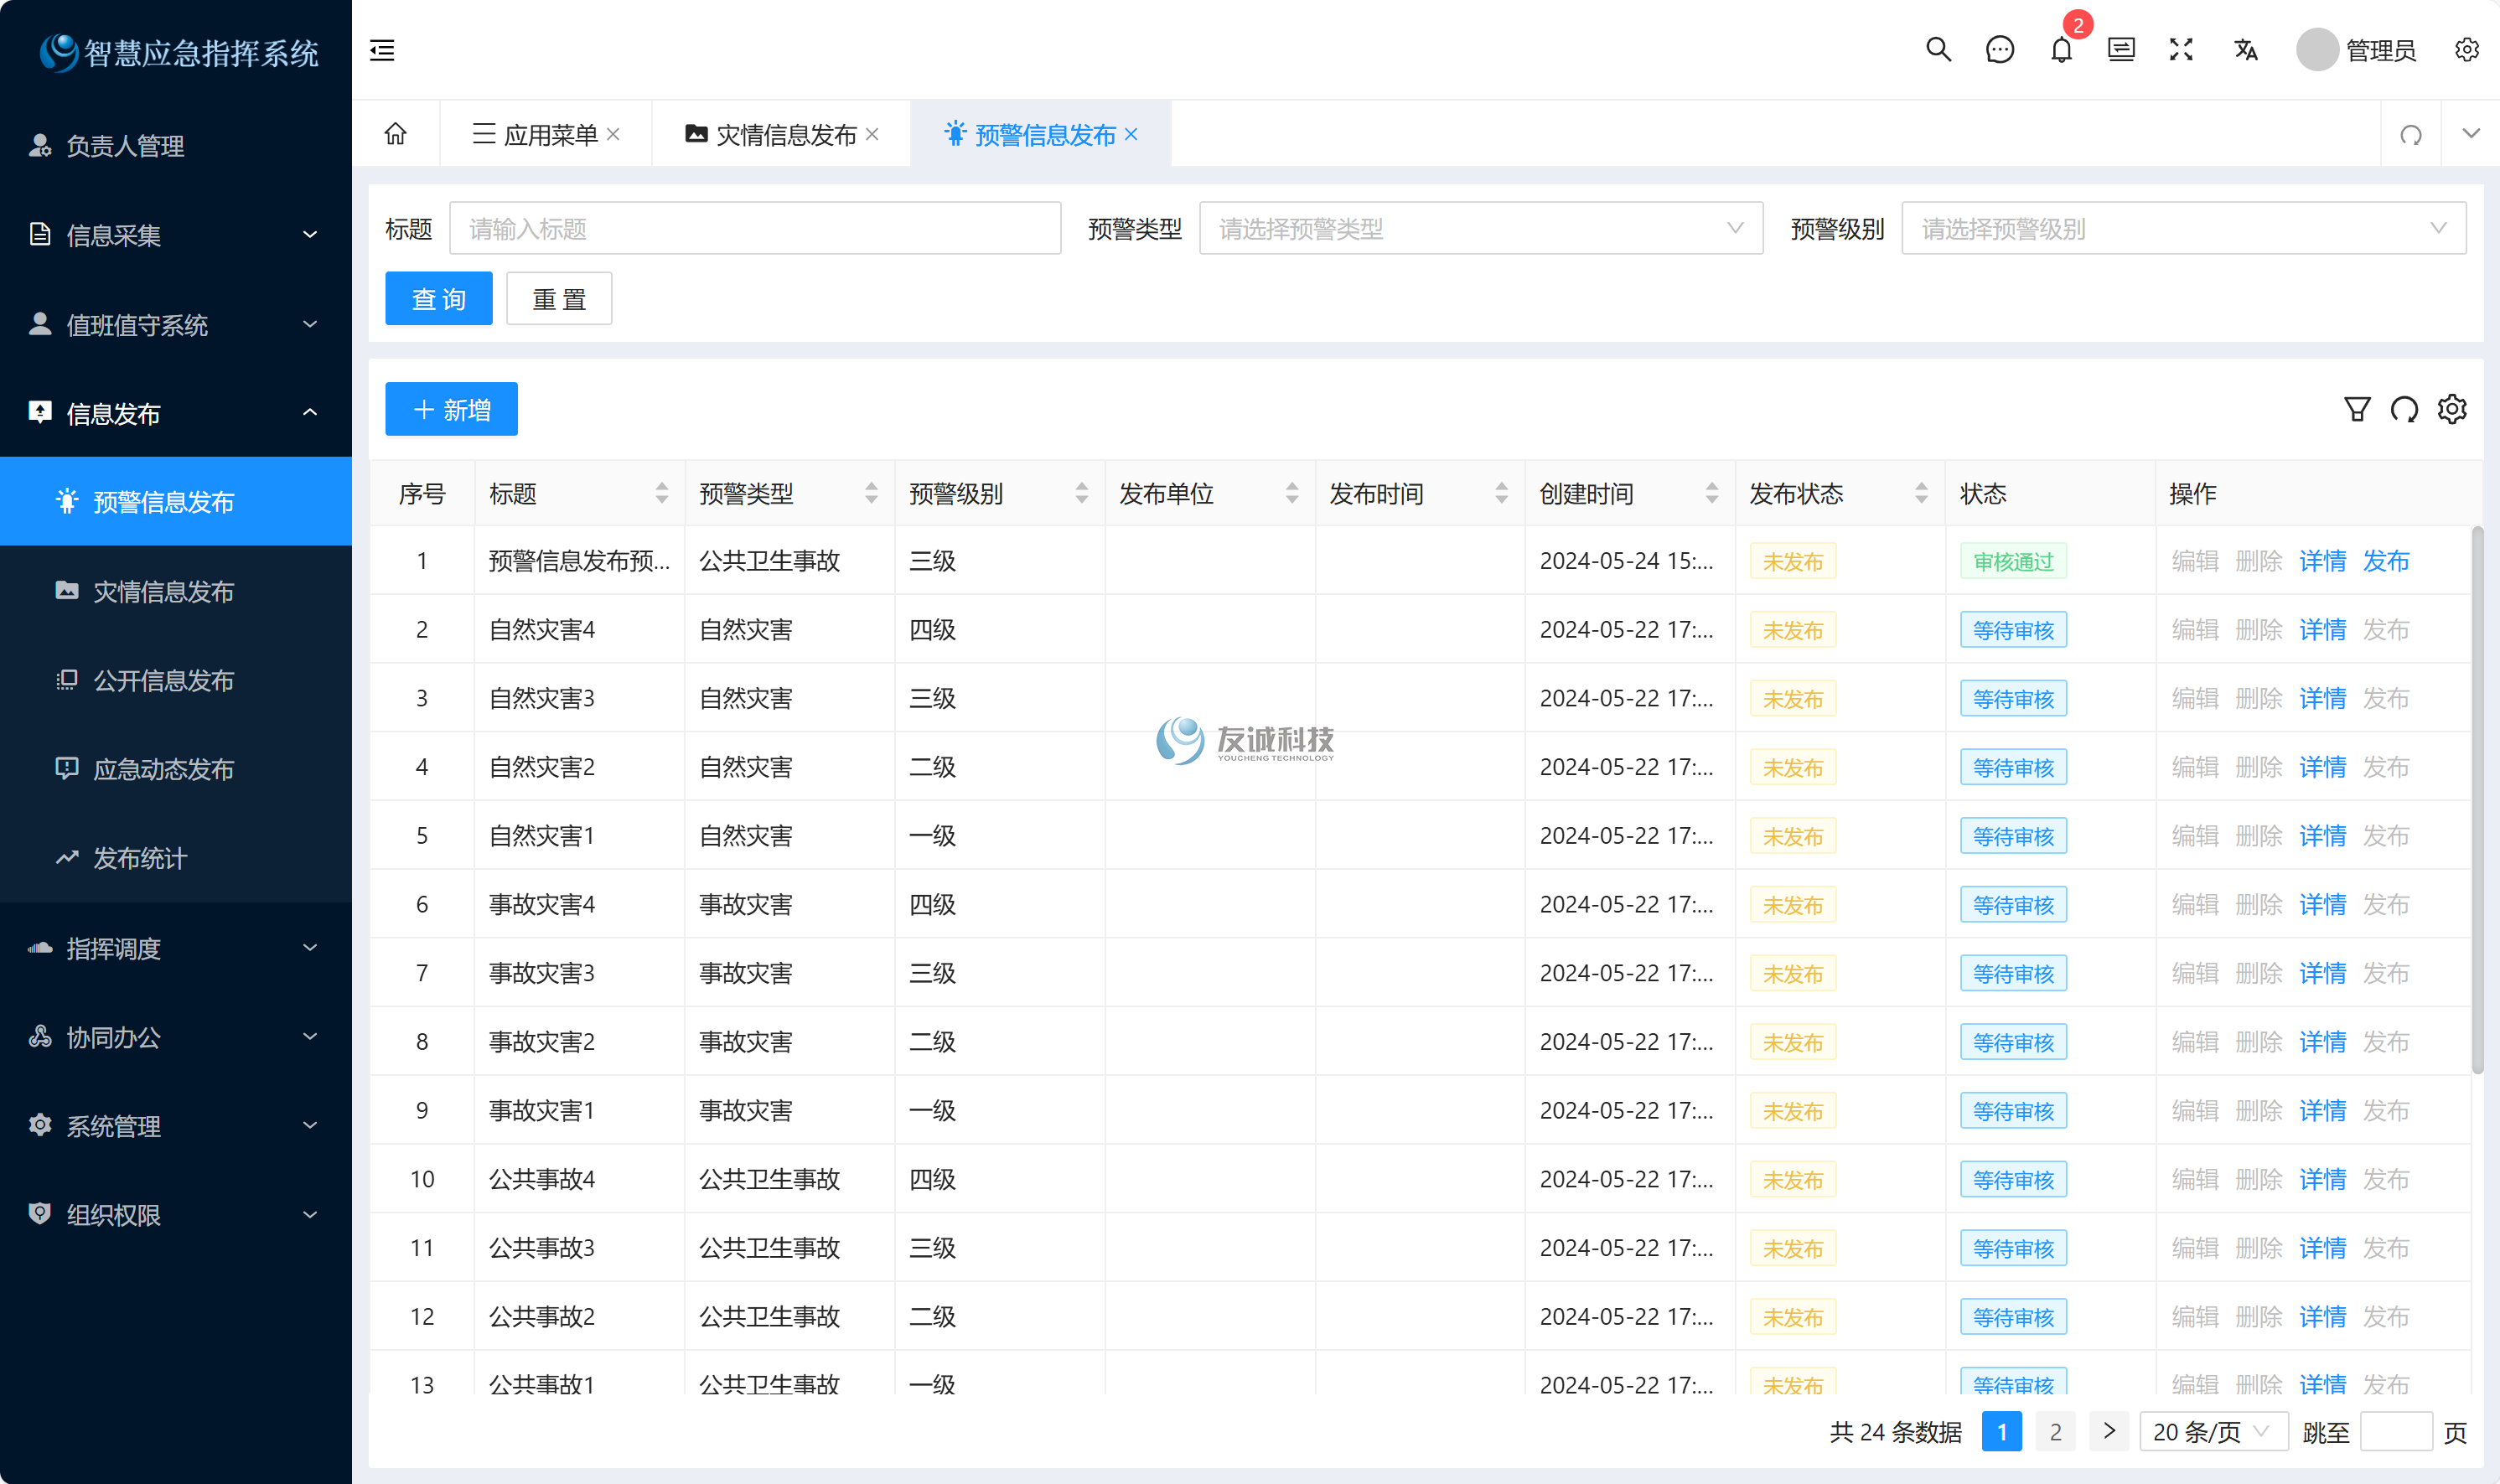Sort by 预警类型 column arrows
Viewport: 2500px width, 1484px height.
[871, 493]
